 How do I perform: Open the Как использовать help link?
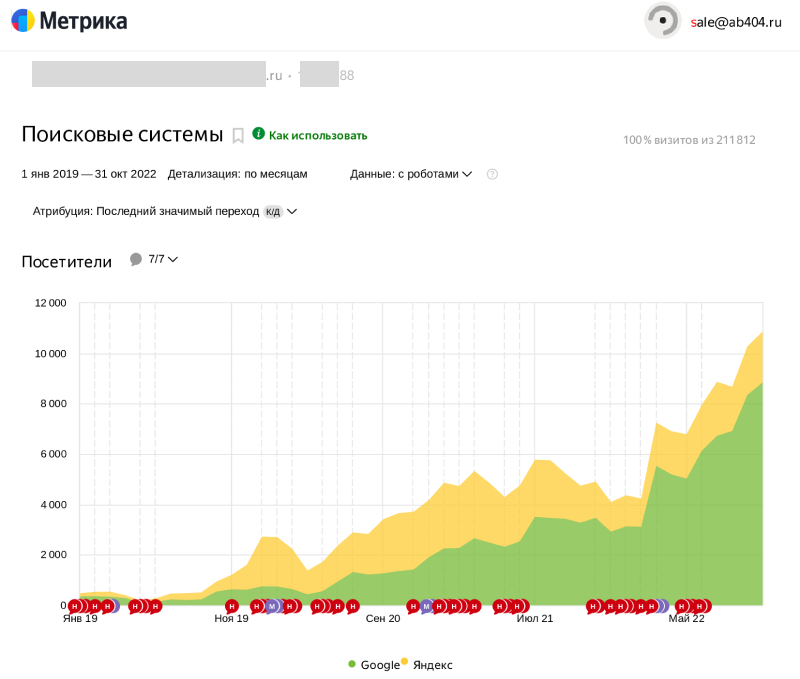tap(318, 136)
